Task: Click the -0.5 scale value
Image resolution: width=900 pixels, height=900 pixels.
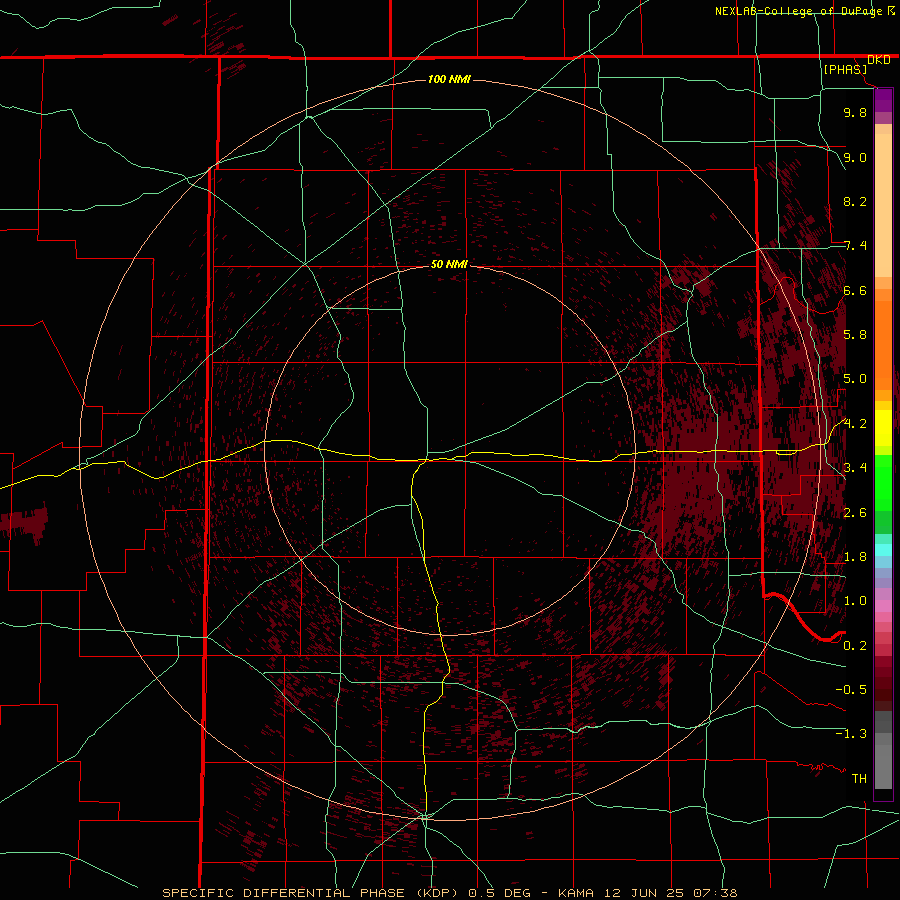Action: [x=851, y=690]
